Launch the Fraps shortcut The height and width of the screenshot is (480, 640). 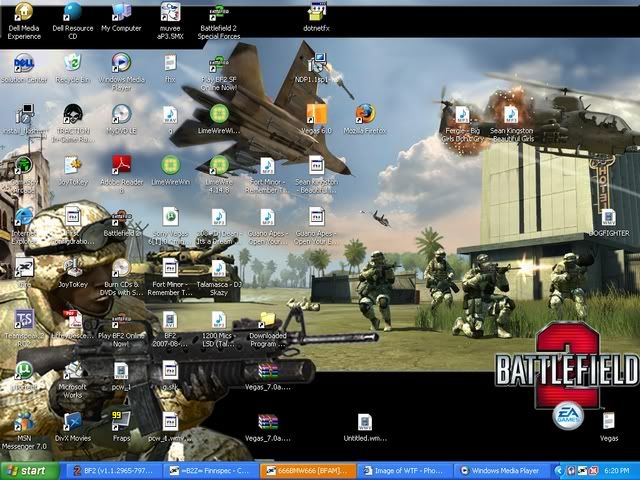(122, 427)
